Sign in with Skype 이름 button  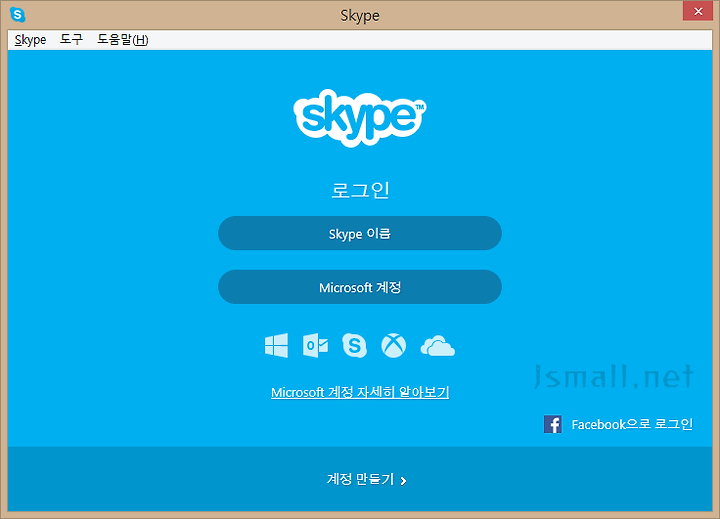(360, 233)
